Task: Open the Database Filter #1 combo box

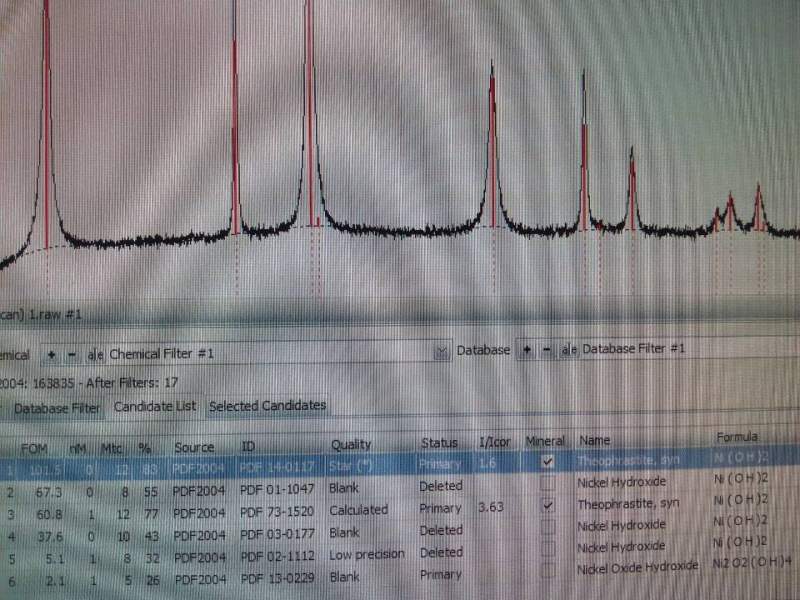Action: (689, 349)
